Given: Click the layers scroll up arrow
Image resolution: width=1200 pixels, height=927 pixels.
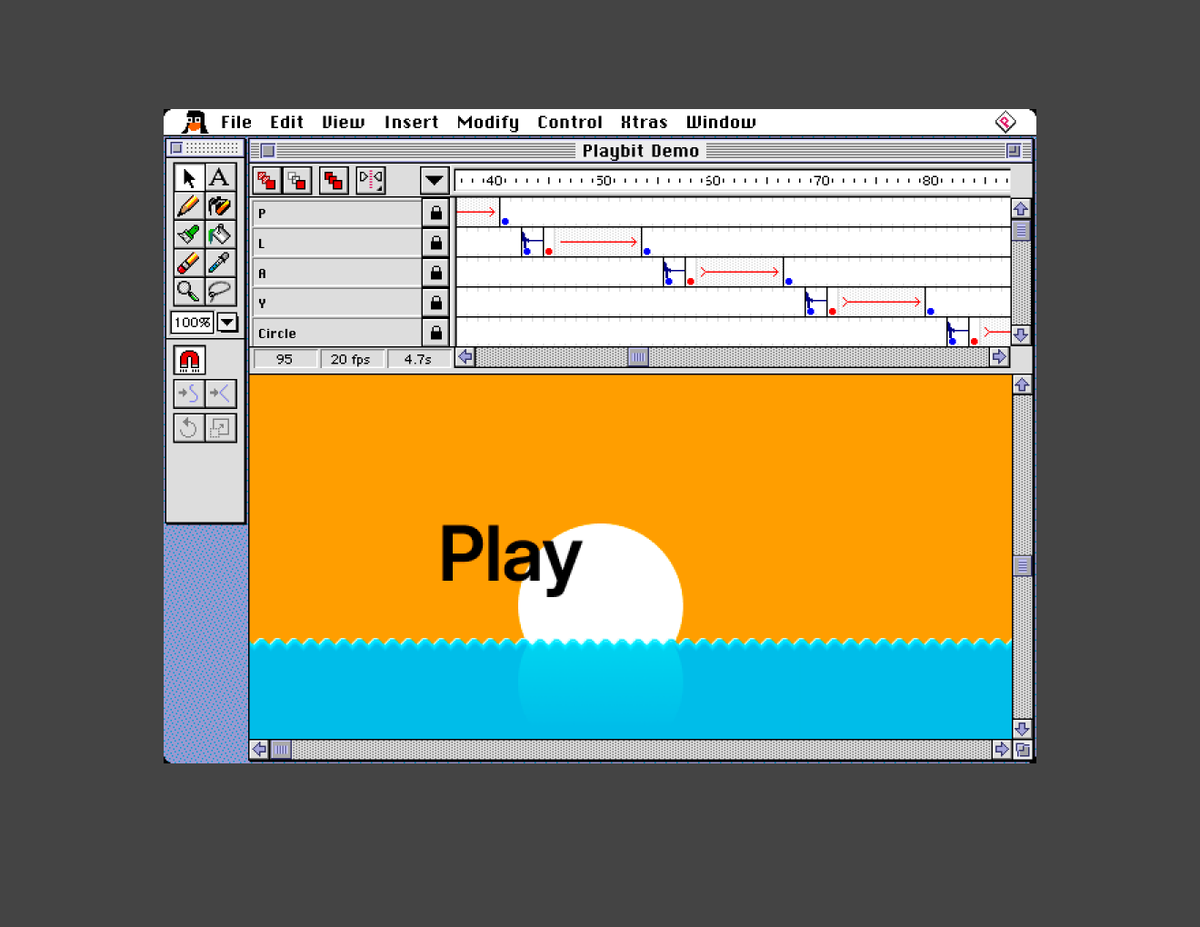Looking at the screenshot, I should point(1021,209).
